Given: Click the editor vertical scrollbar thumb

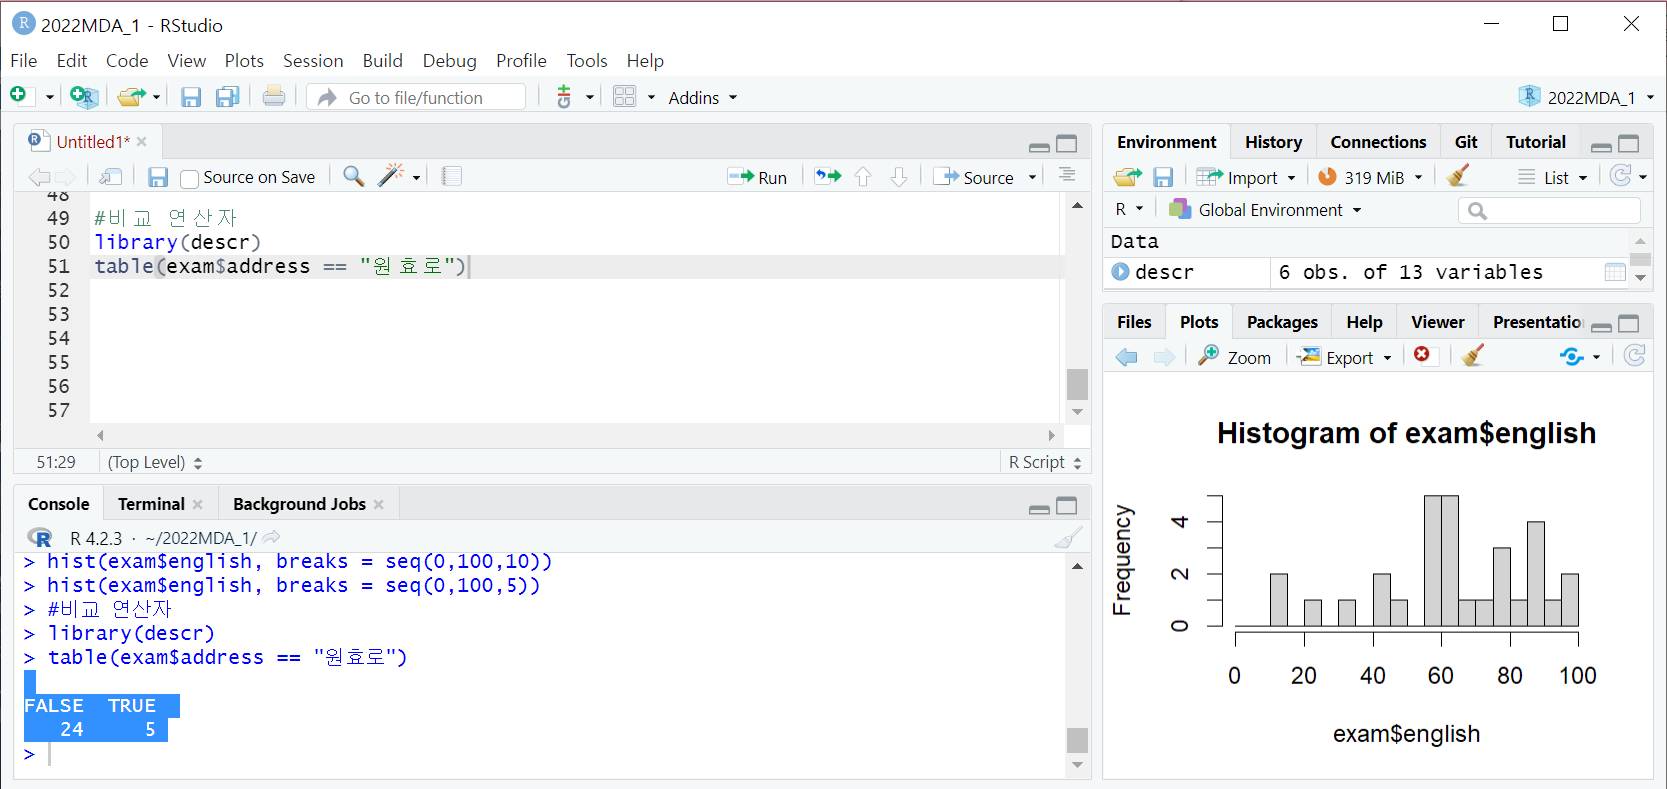Looking at the screenshot, I should tap(1077, 384).
